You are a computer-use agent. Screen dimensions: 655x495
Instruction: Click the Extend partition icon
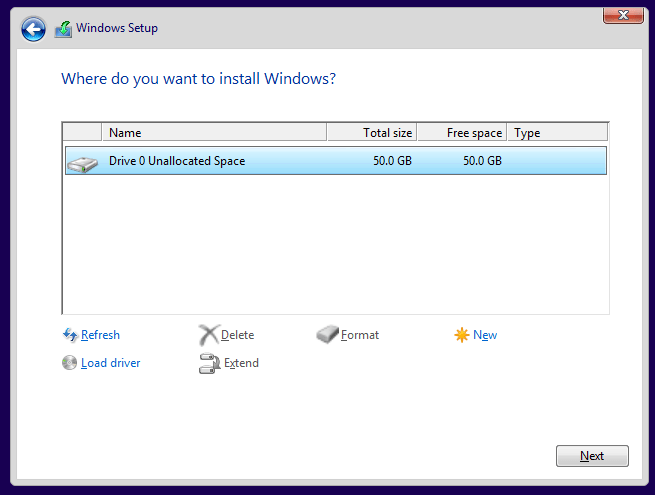[x=210, y=363]
